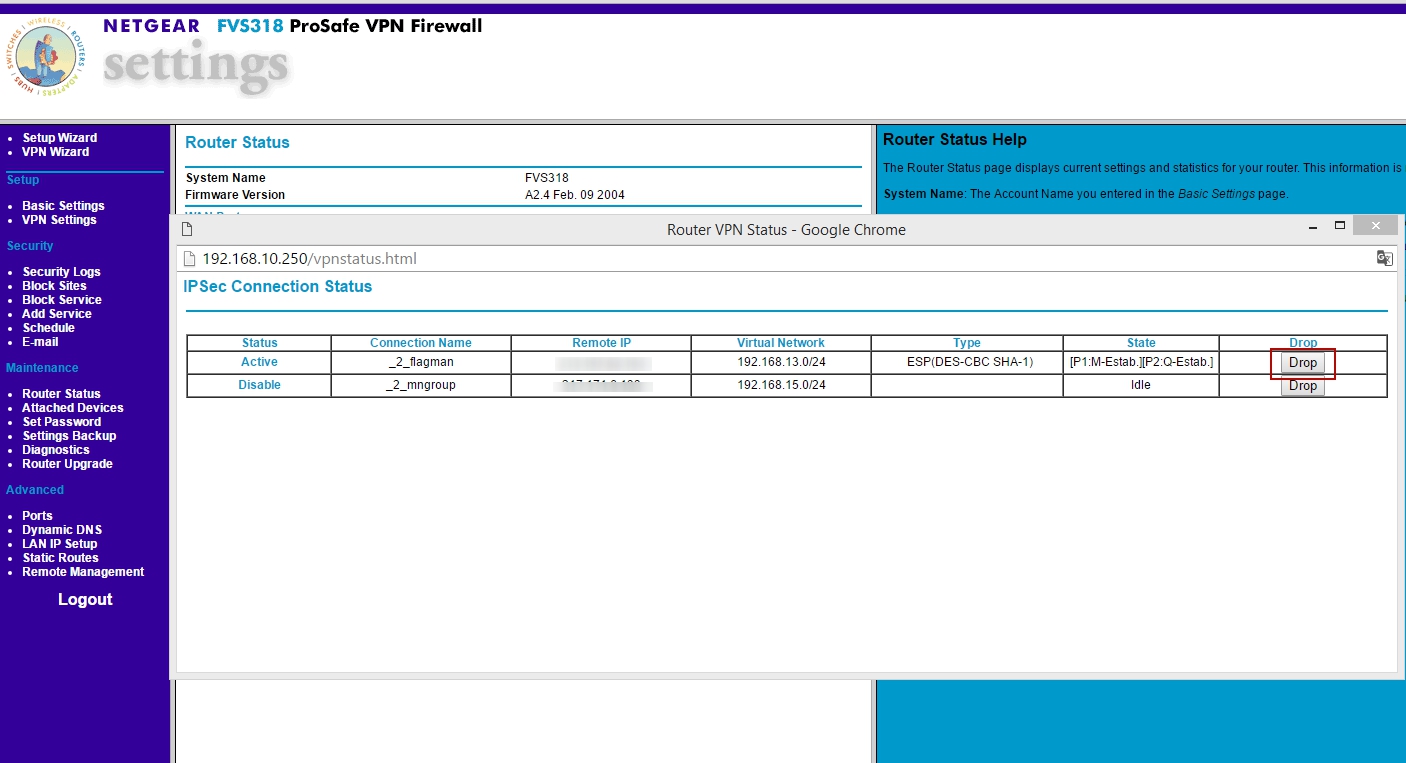Click the popup window's tab page icon
The height and width of the screenshot is (763, 1406).
pyautogui.click(x=187, y=229)
